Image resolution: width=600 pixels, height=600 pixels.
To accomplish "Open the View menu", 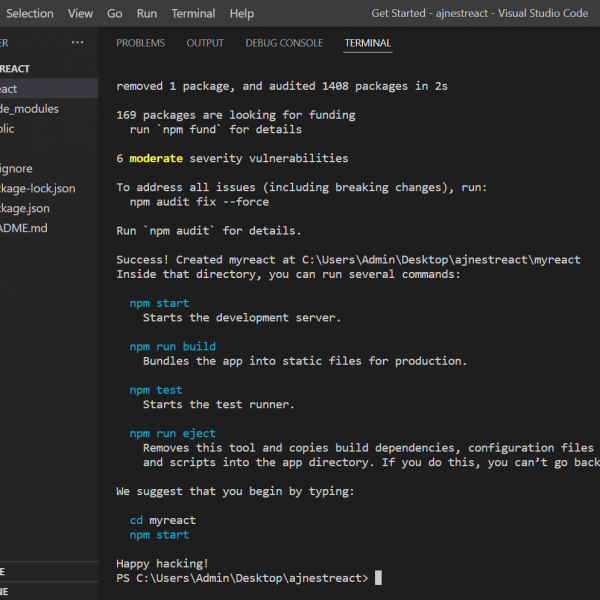I will tap(80, 14).
